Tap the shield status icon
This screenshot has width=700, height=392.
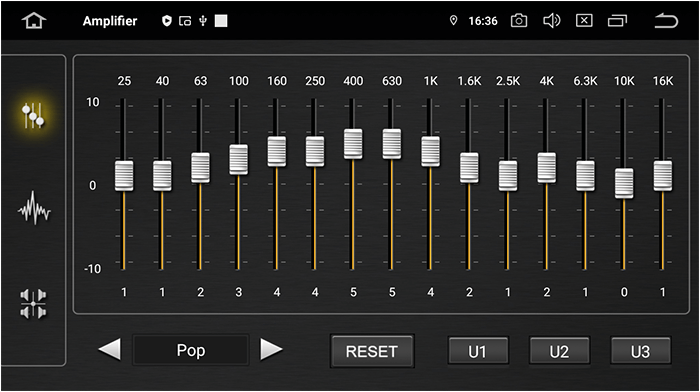click(x=167, y=21)
